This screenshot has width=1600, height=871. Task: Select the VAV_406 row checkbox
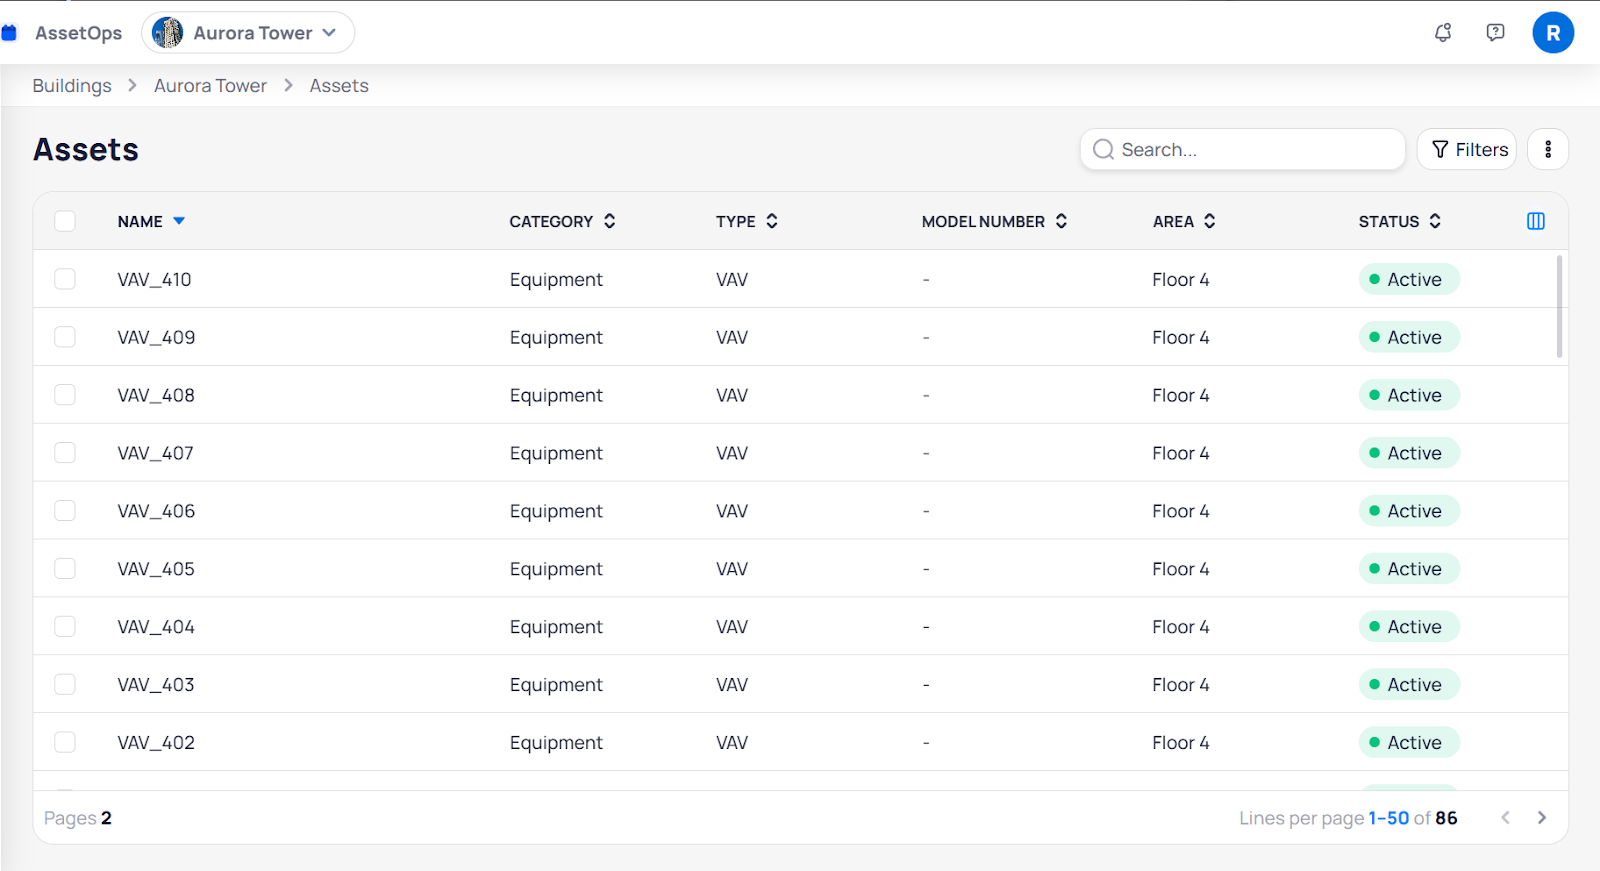click(x=65, y=511)
